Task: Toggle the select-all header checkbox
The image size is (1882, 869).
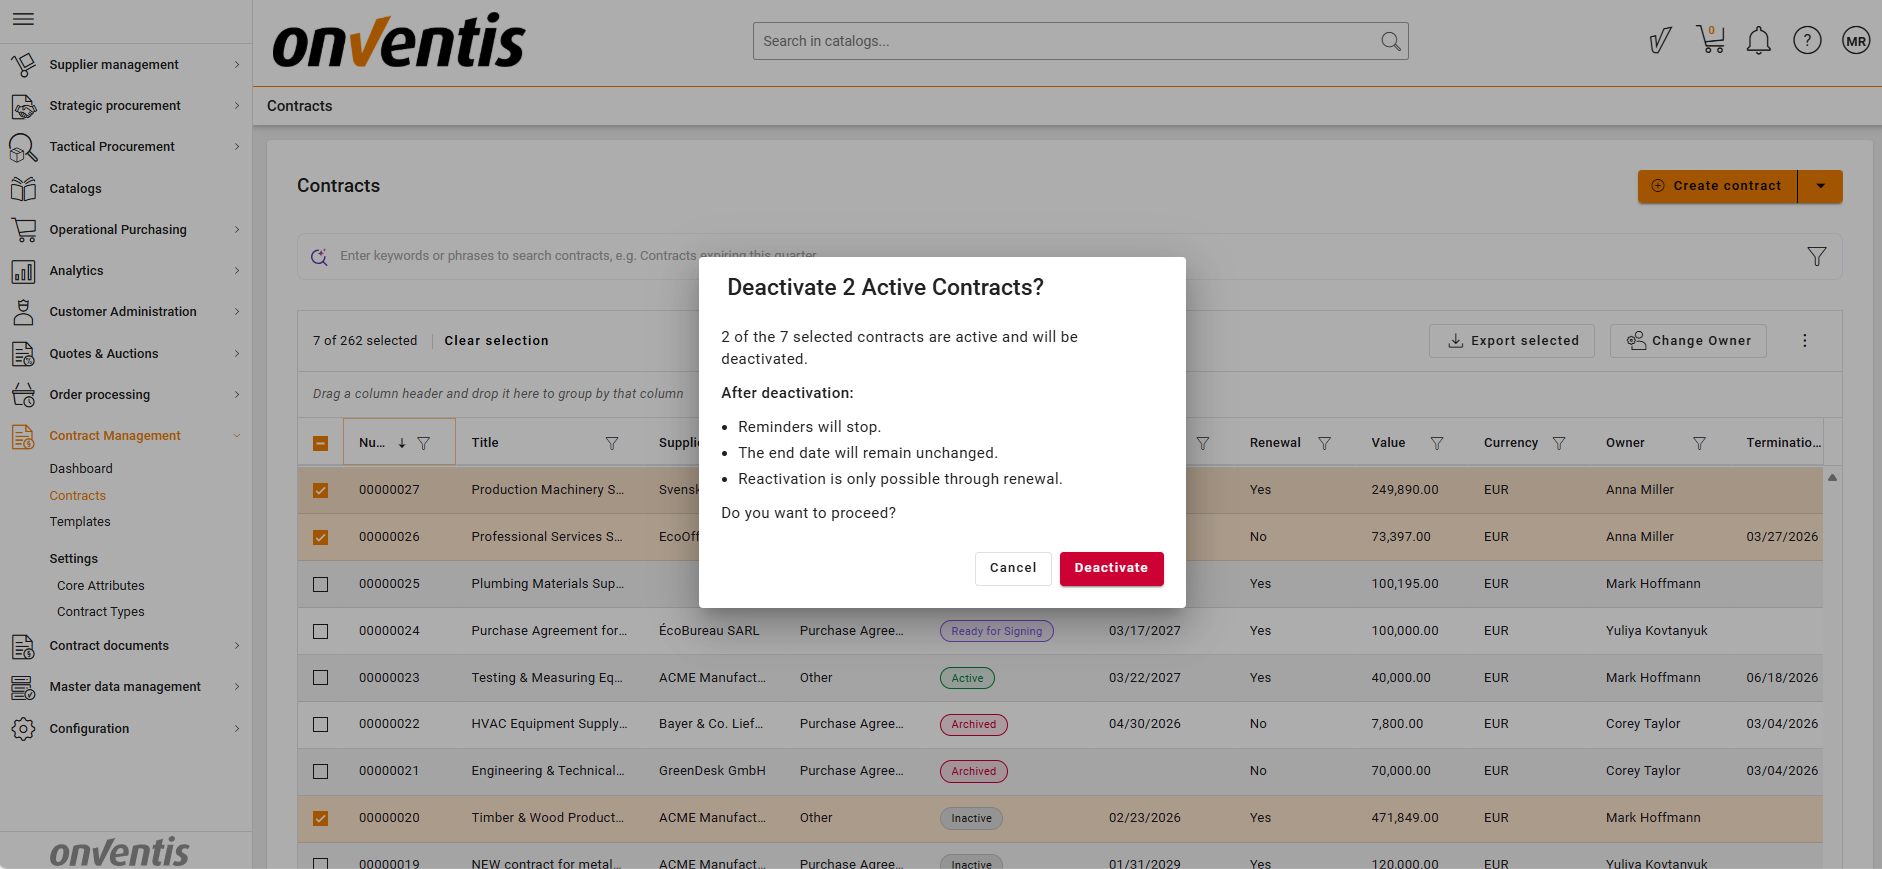Action: point(320,443)
